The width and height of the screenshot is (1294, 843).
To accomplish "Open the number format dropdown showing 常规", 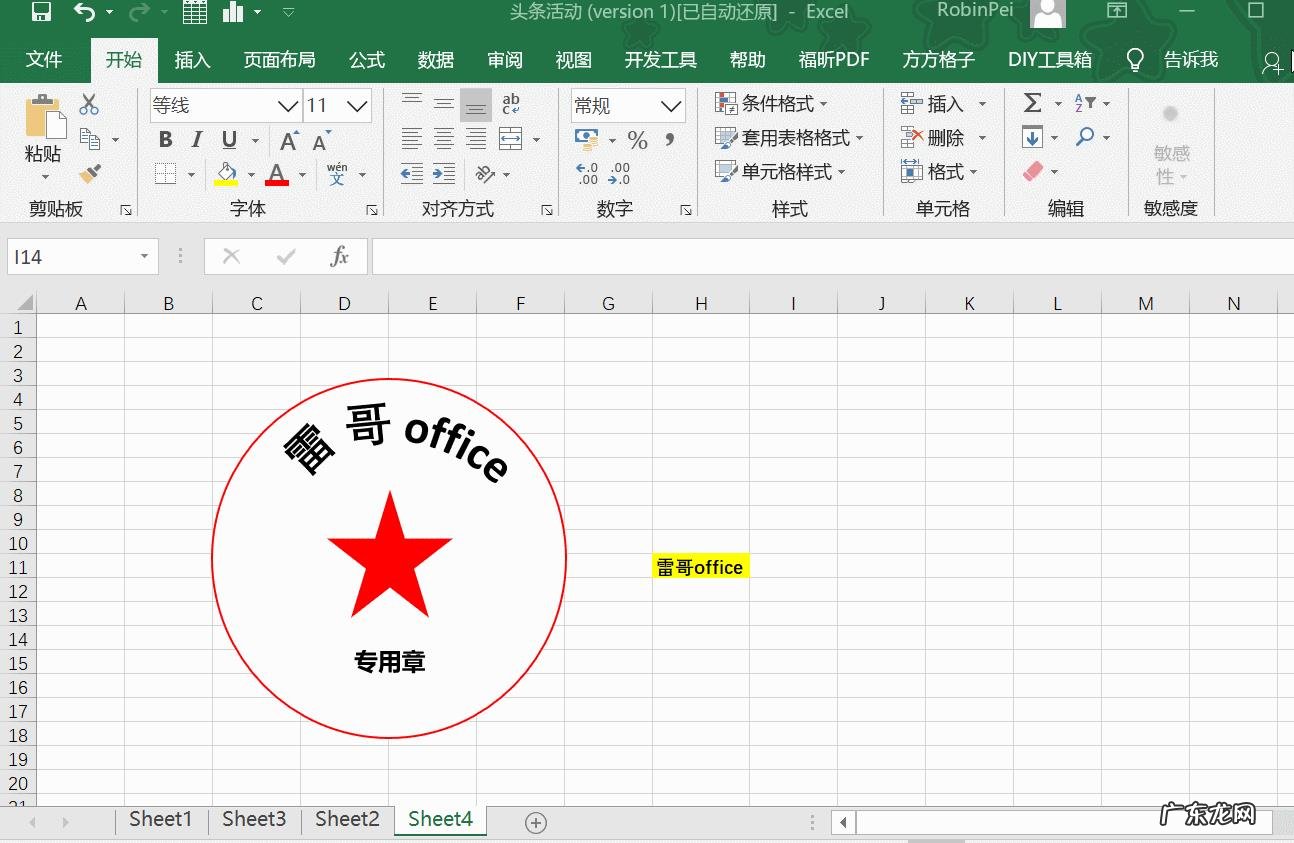I will [x=627, y=105].
